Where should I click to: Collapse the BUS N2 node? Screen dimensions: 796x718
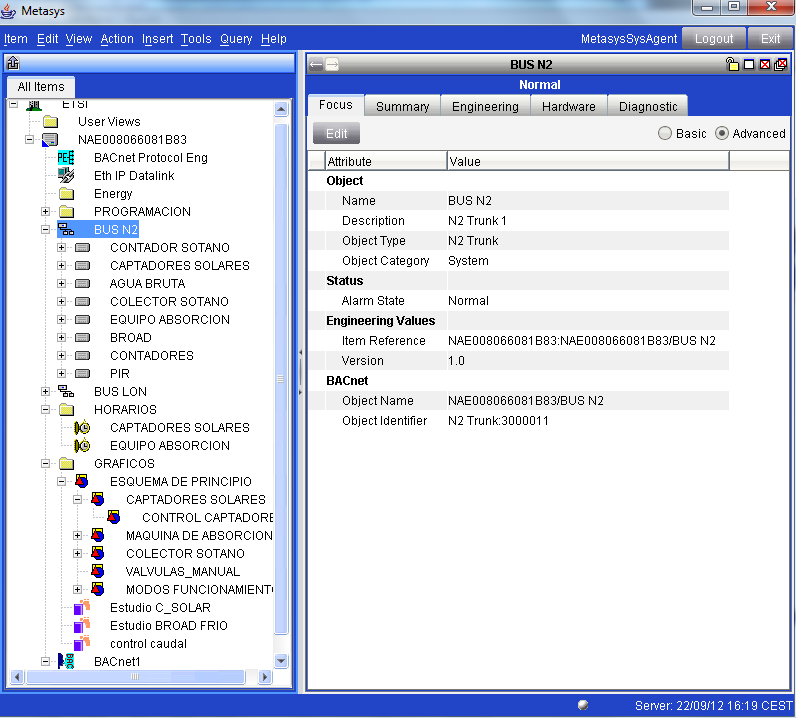tap(45, 230)
